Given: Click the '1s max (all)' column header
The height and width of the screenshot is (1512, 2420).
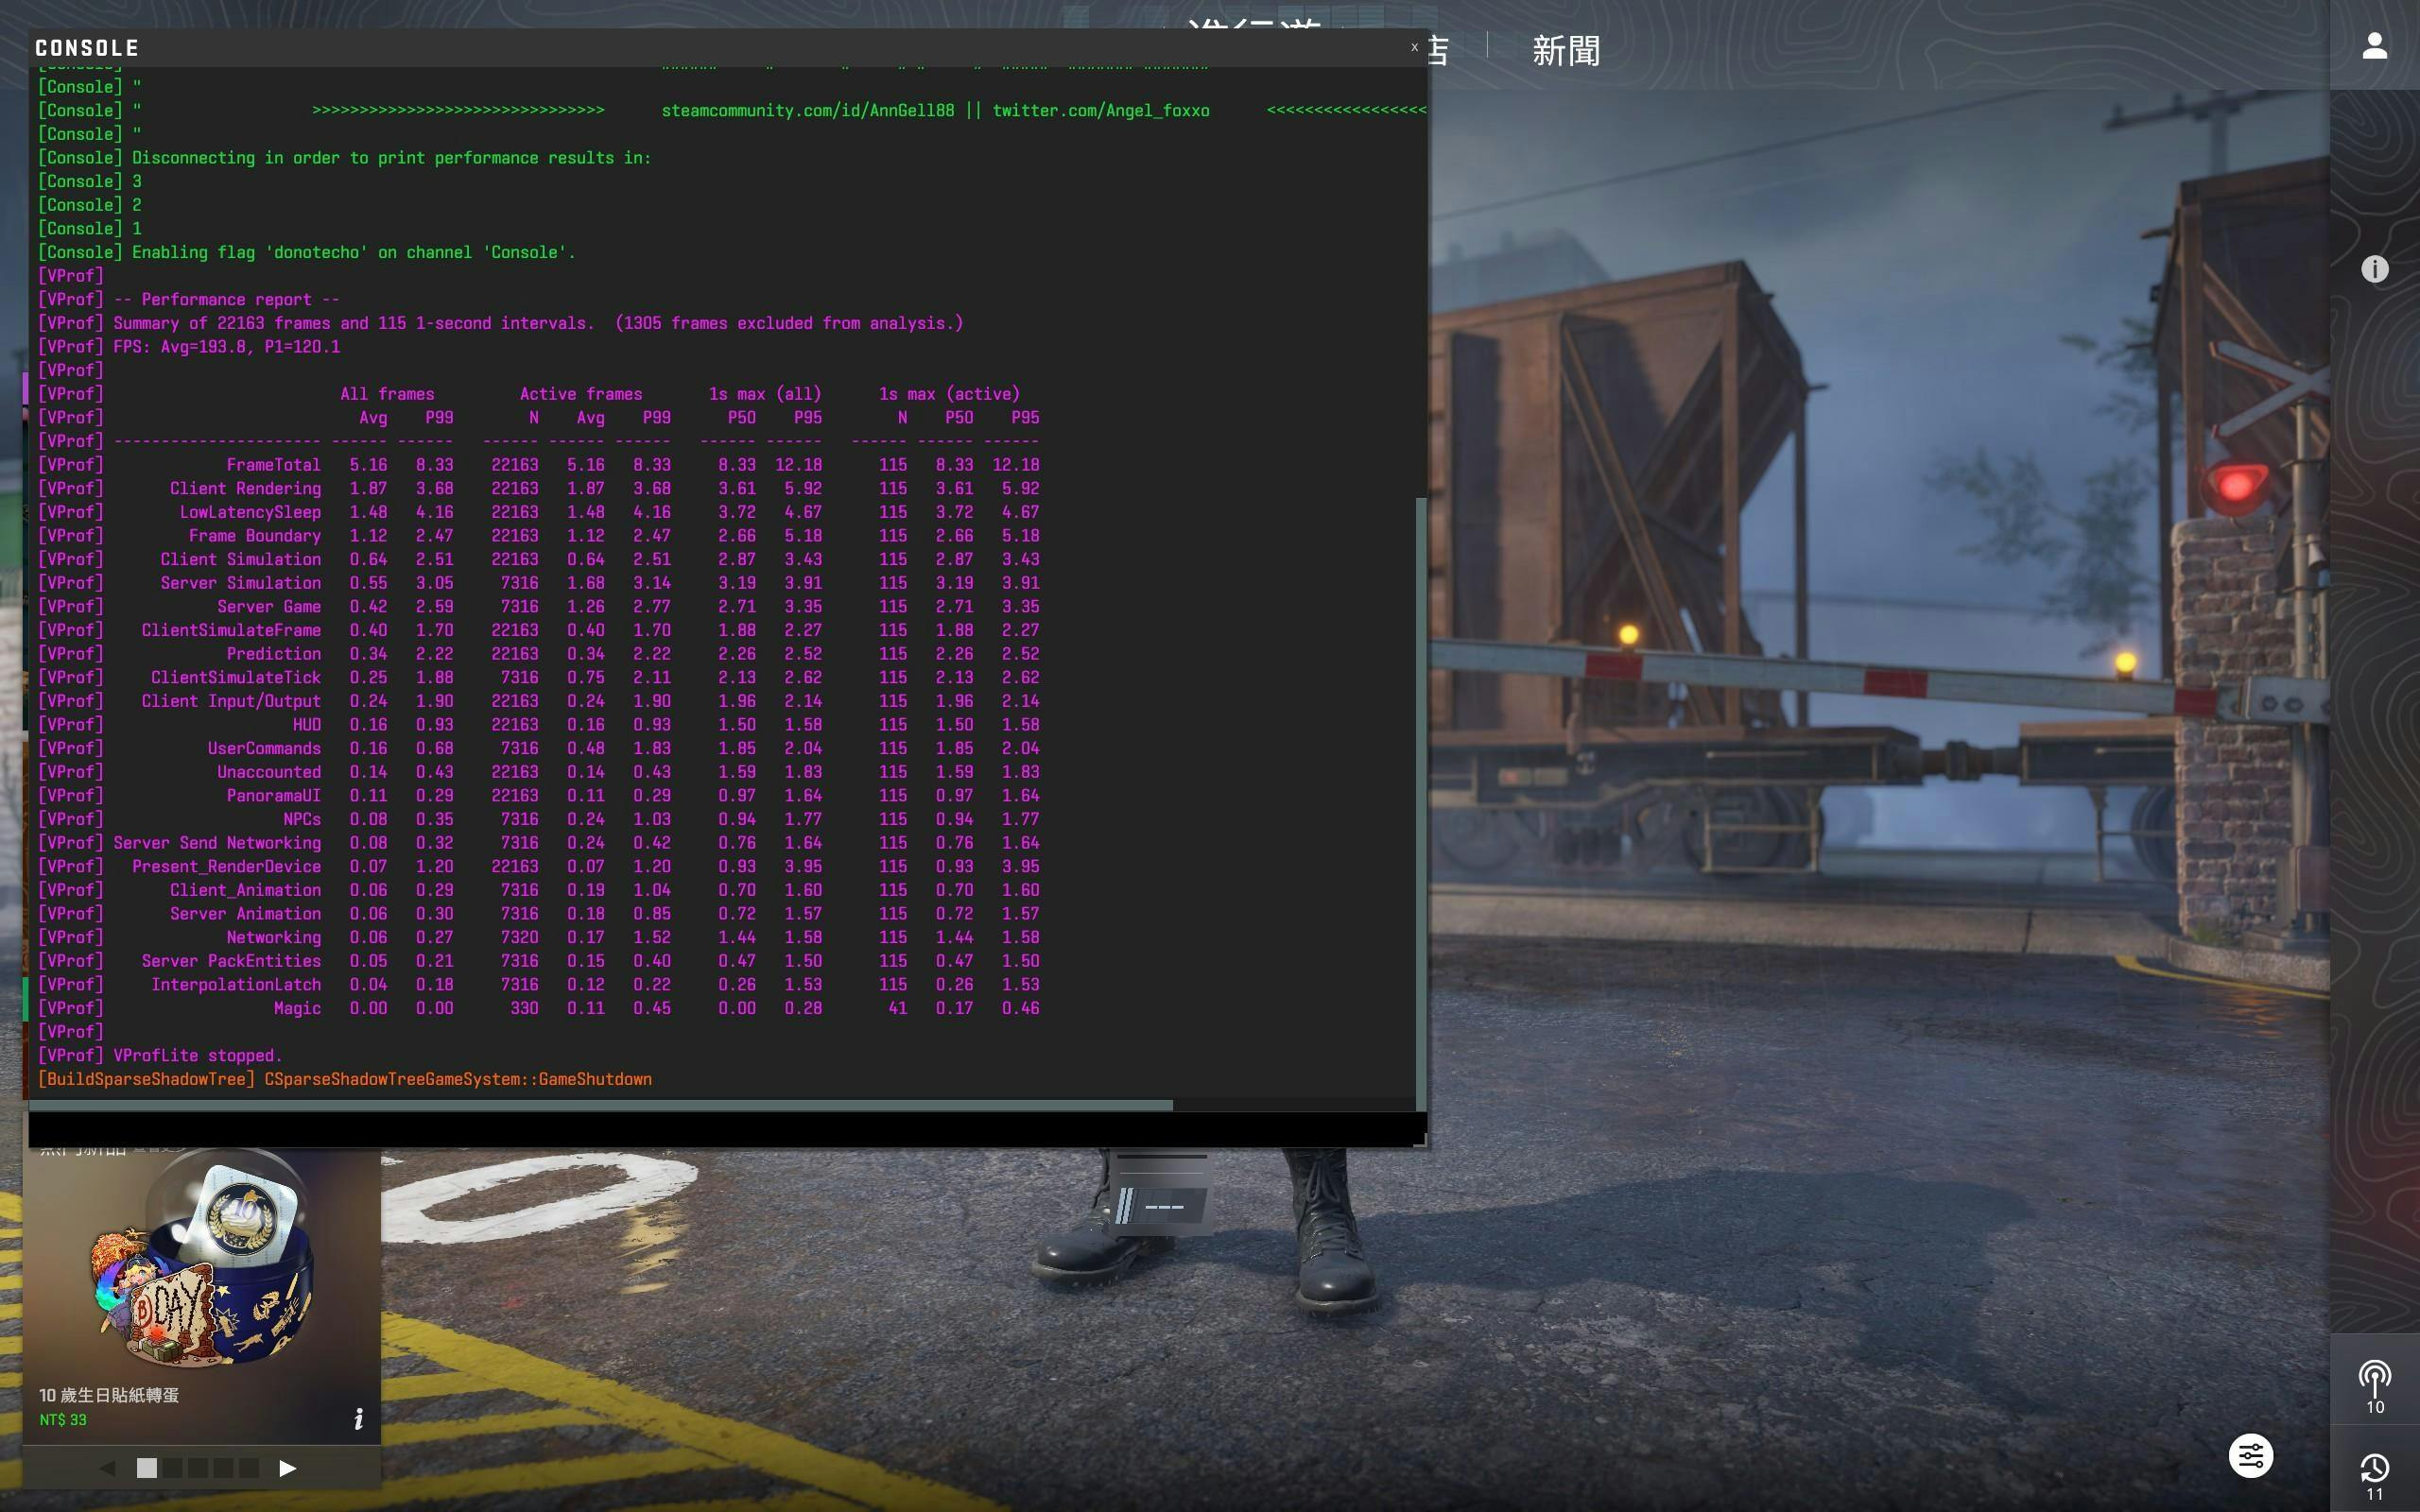Looking at the screenshot, I should (765, 394).
